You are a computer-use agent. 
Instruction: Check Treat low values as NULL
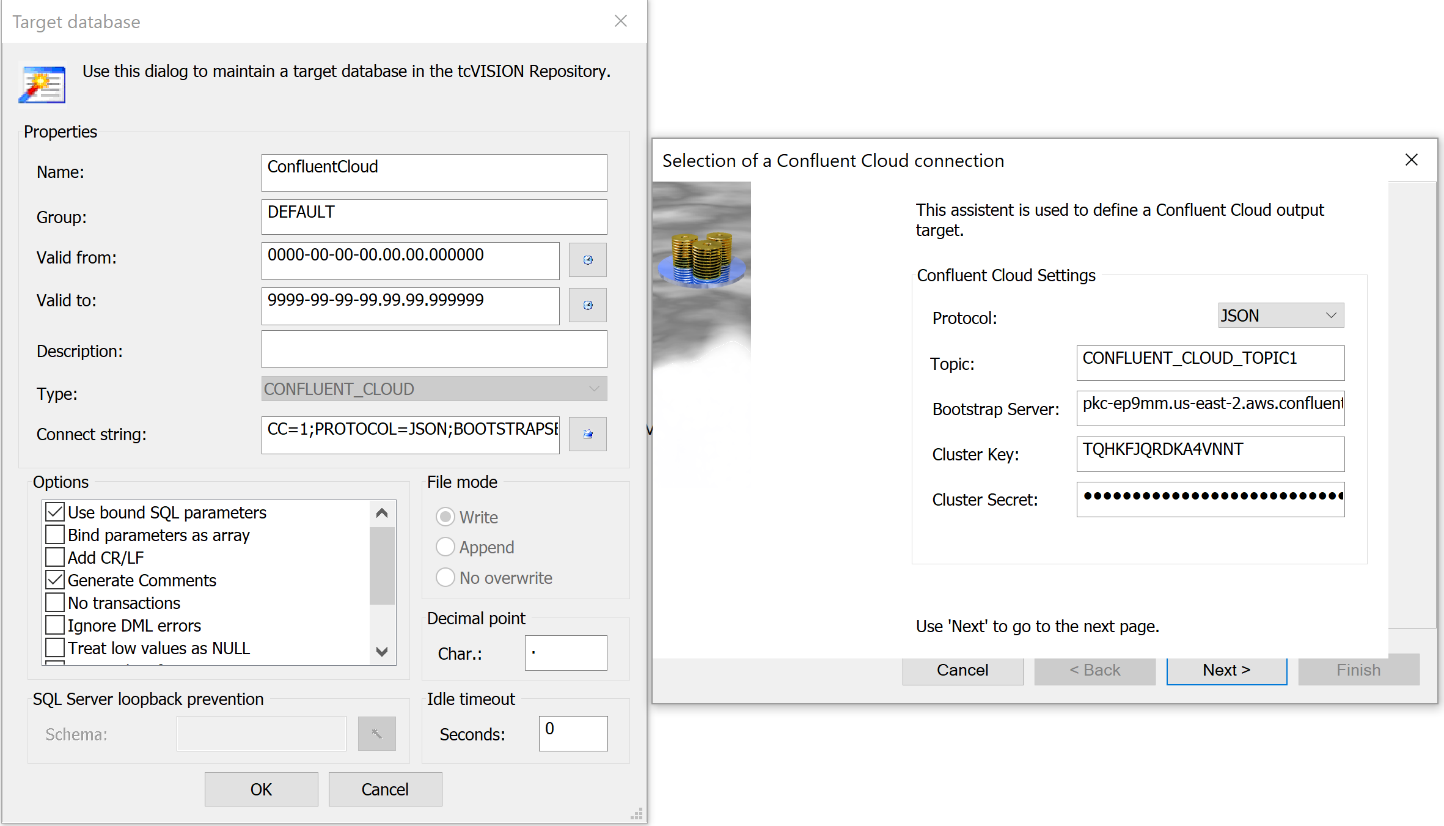(55, 648)
